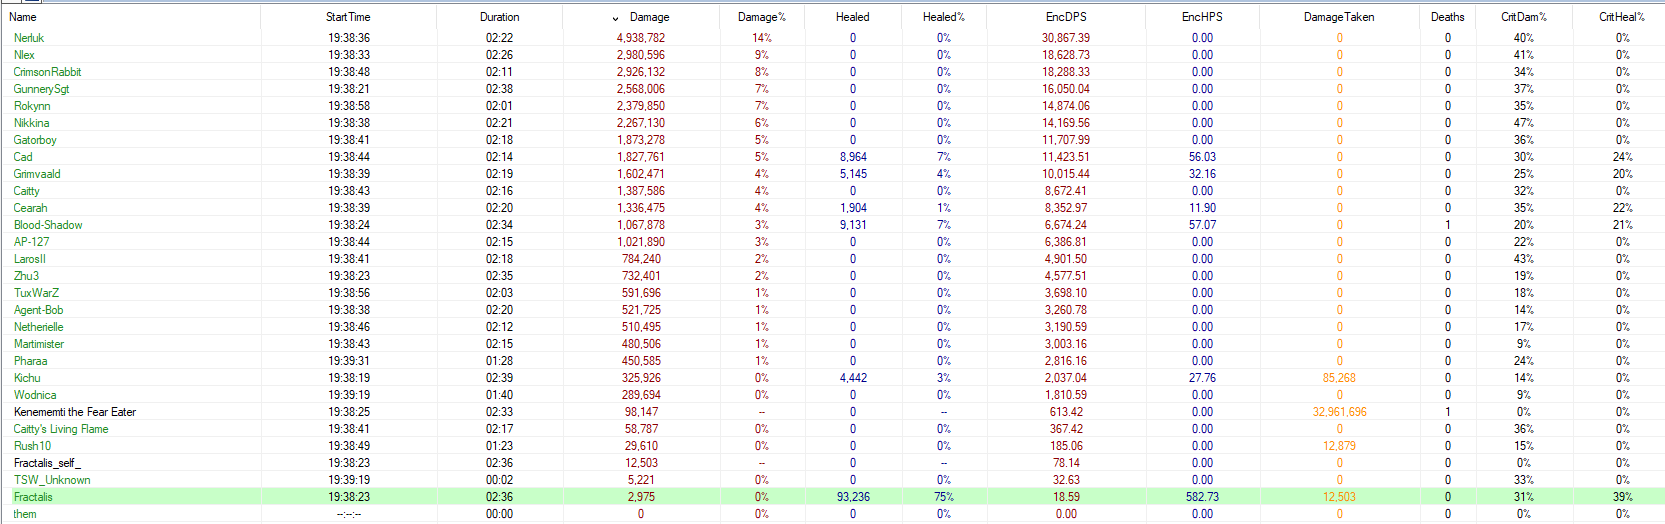Image resolution: width=1665 pixels, height=524 pixels.
Task: Select Kenememti the Fear Eater row
Action: (x=75, y=412)
